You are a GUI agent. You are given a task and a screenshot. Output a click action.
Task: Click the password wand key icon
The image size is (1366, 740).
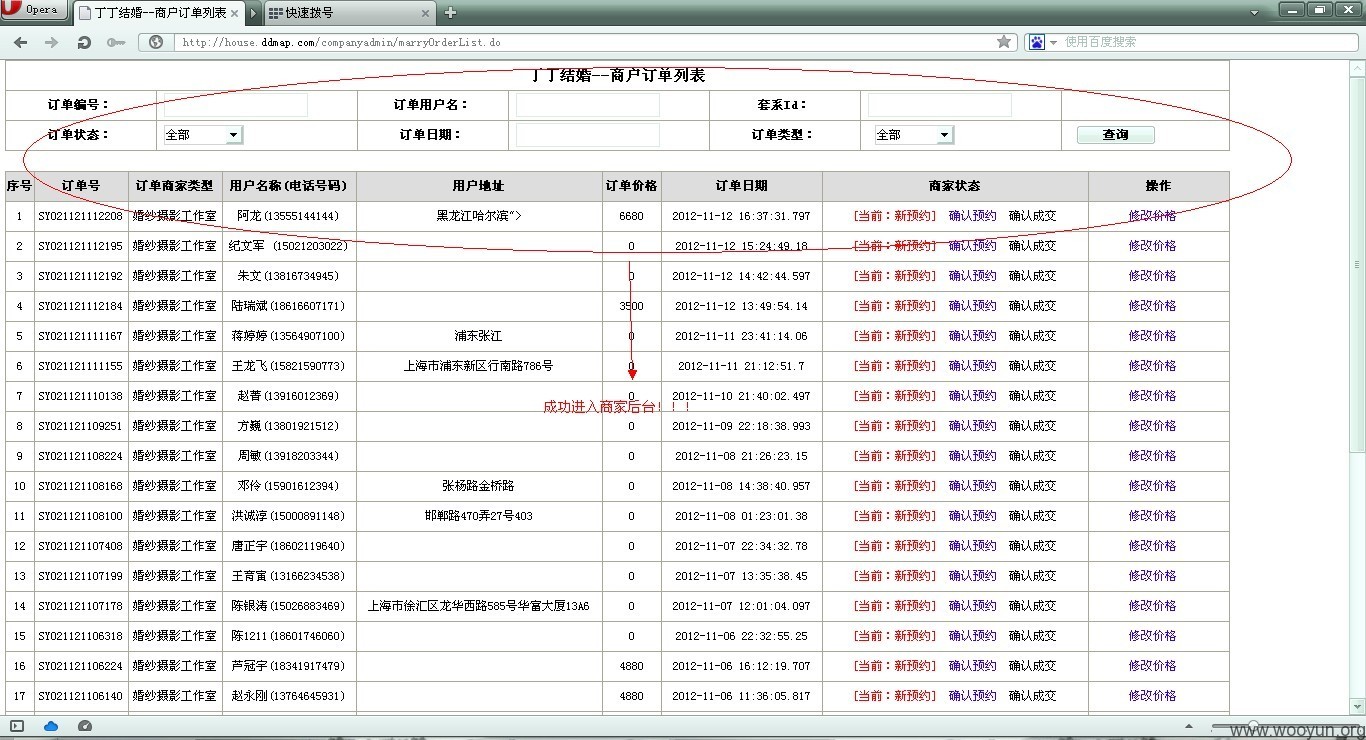click(x=115, y=42)
